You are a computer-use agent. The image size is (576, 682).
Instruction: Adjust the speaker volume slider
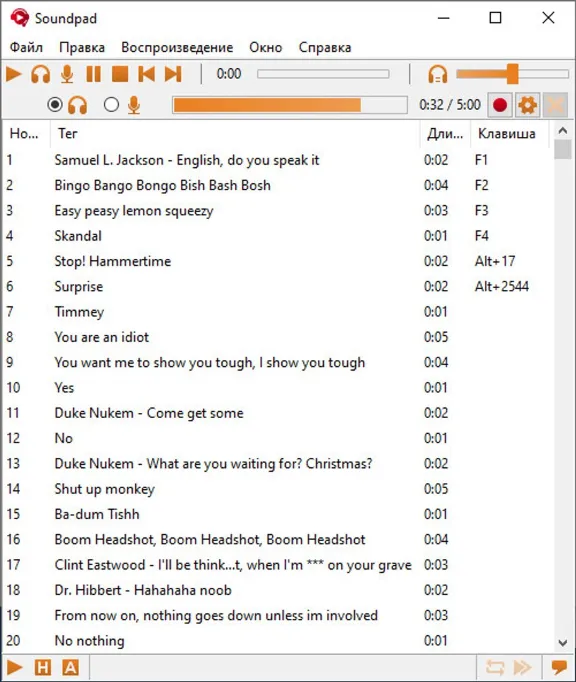tap(512, 74)
